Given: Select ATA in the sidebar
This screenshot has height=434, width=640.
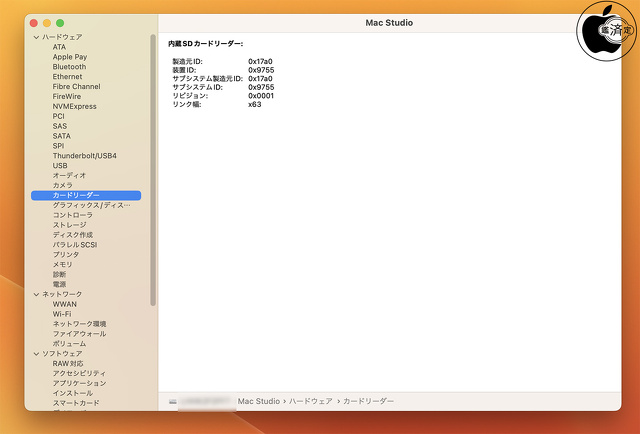Looking at the screenshot, I should [59, 47].
